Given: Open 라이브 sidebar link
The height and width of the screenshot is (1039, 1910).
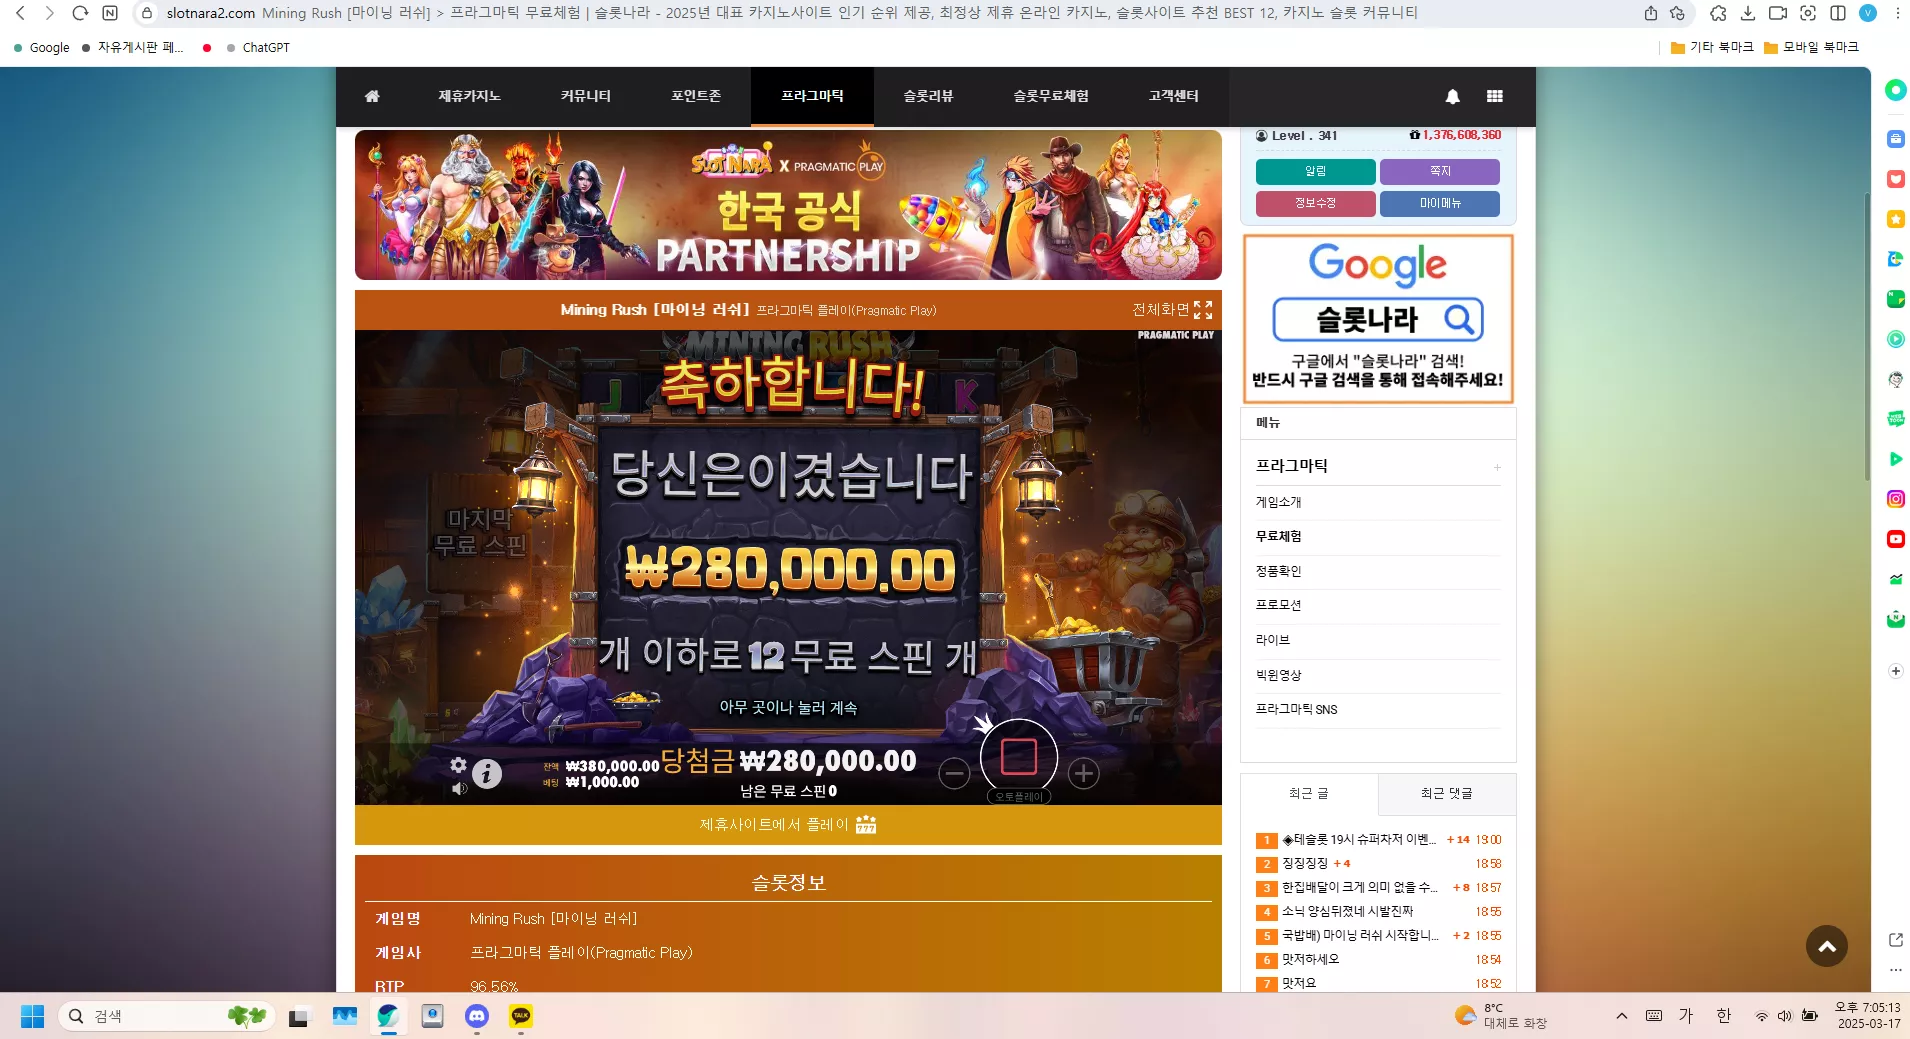Looking at the screenshot, I should 1273,640.
